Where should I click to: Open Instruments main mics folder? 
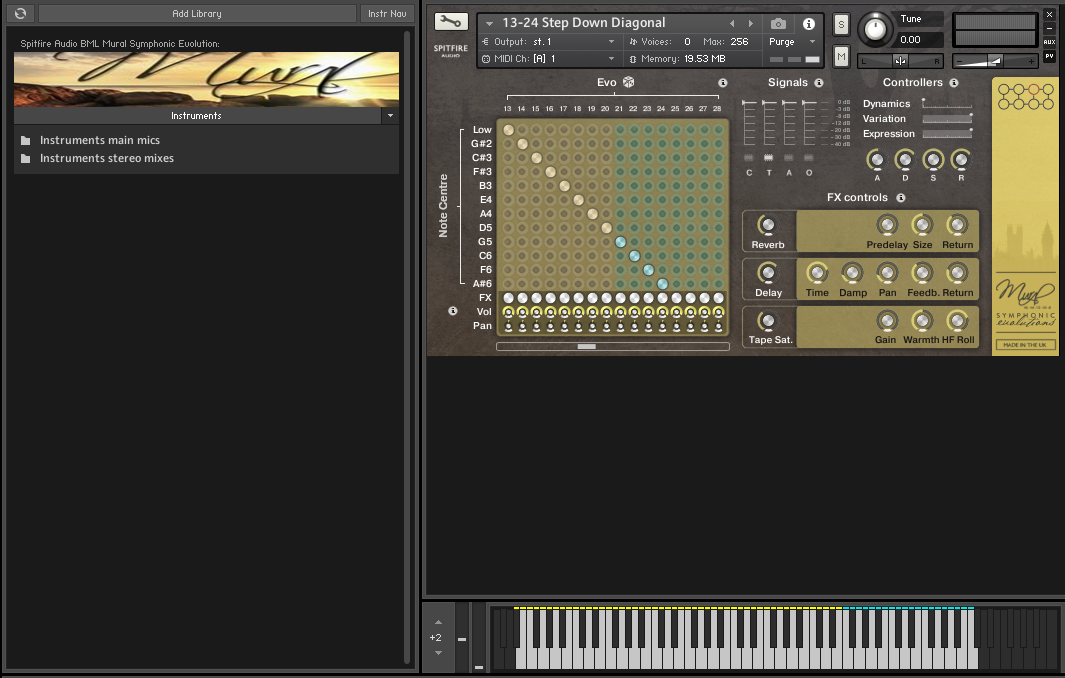[100, 141]
